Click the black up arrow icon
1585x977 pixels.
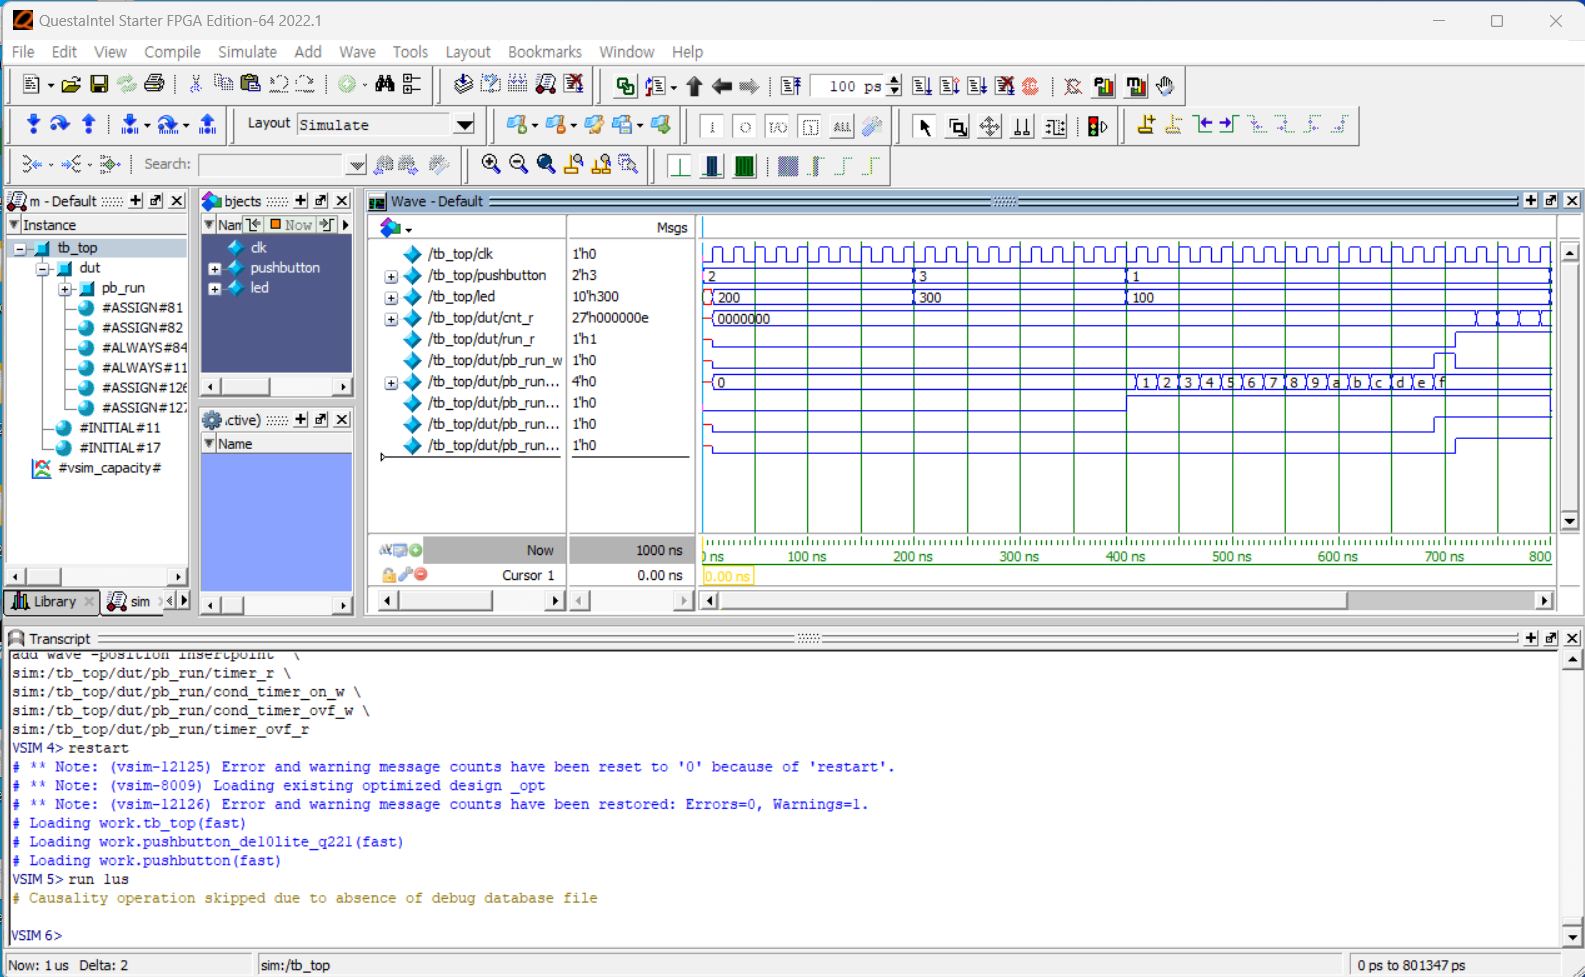pyautogui.click(x=694, y=86)
